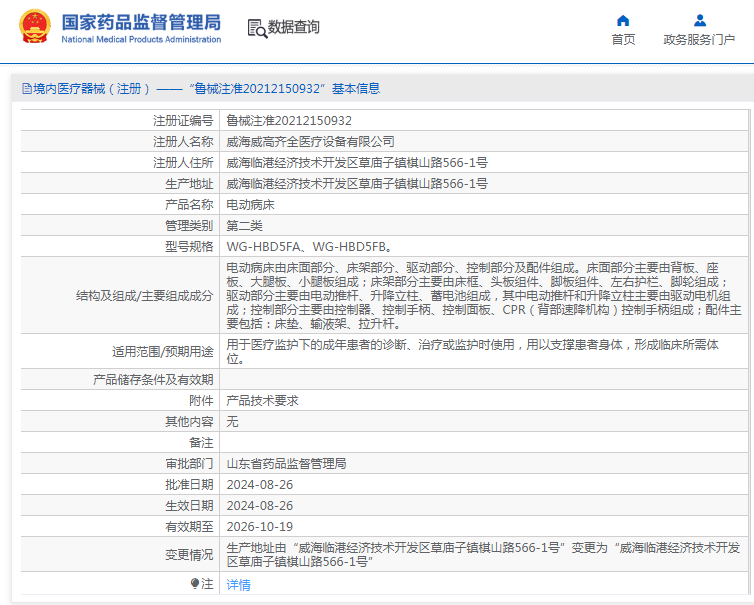Click expiry date 2026-10-19

point(260,527)
